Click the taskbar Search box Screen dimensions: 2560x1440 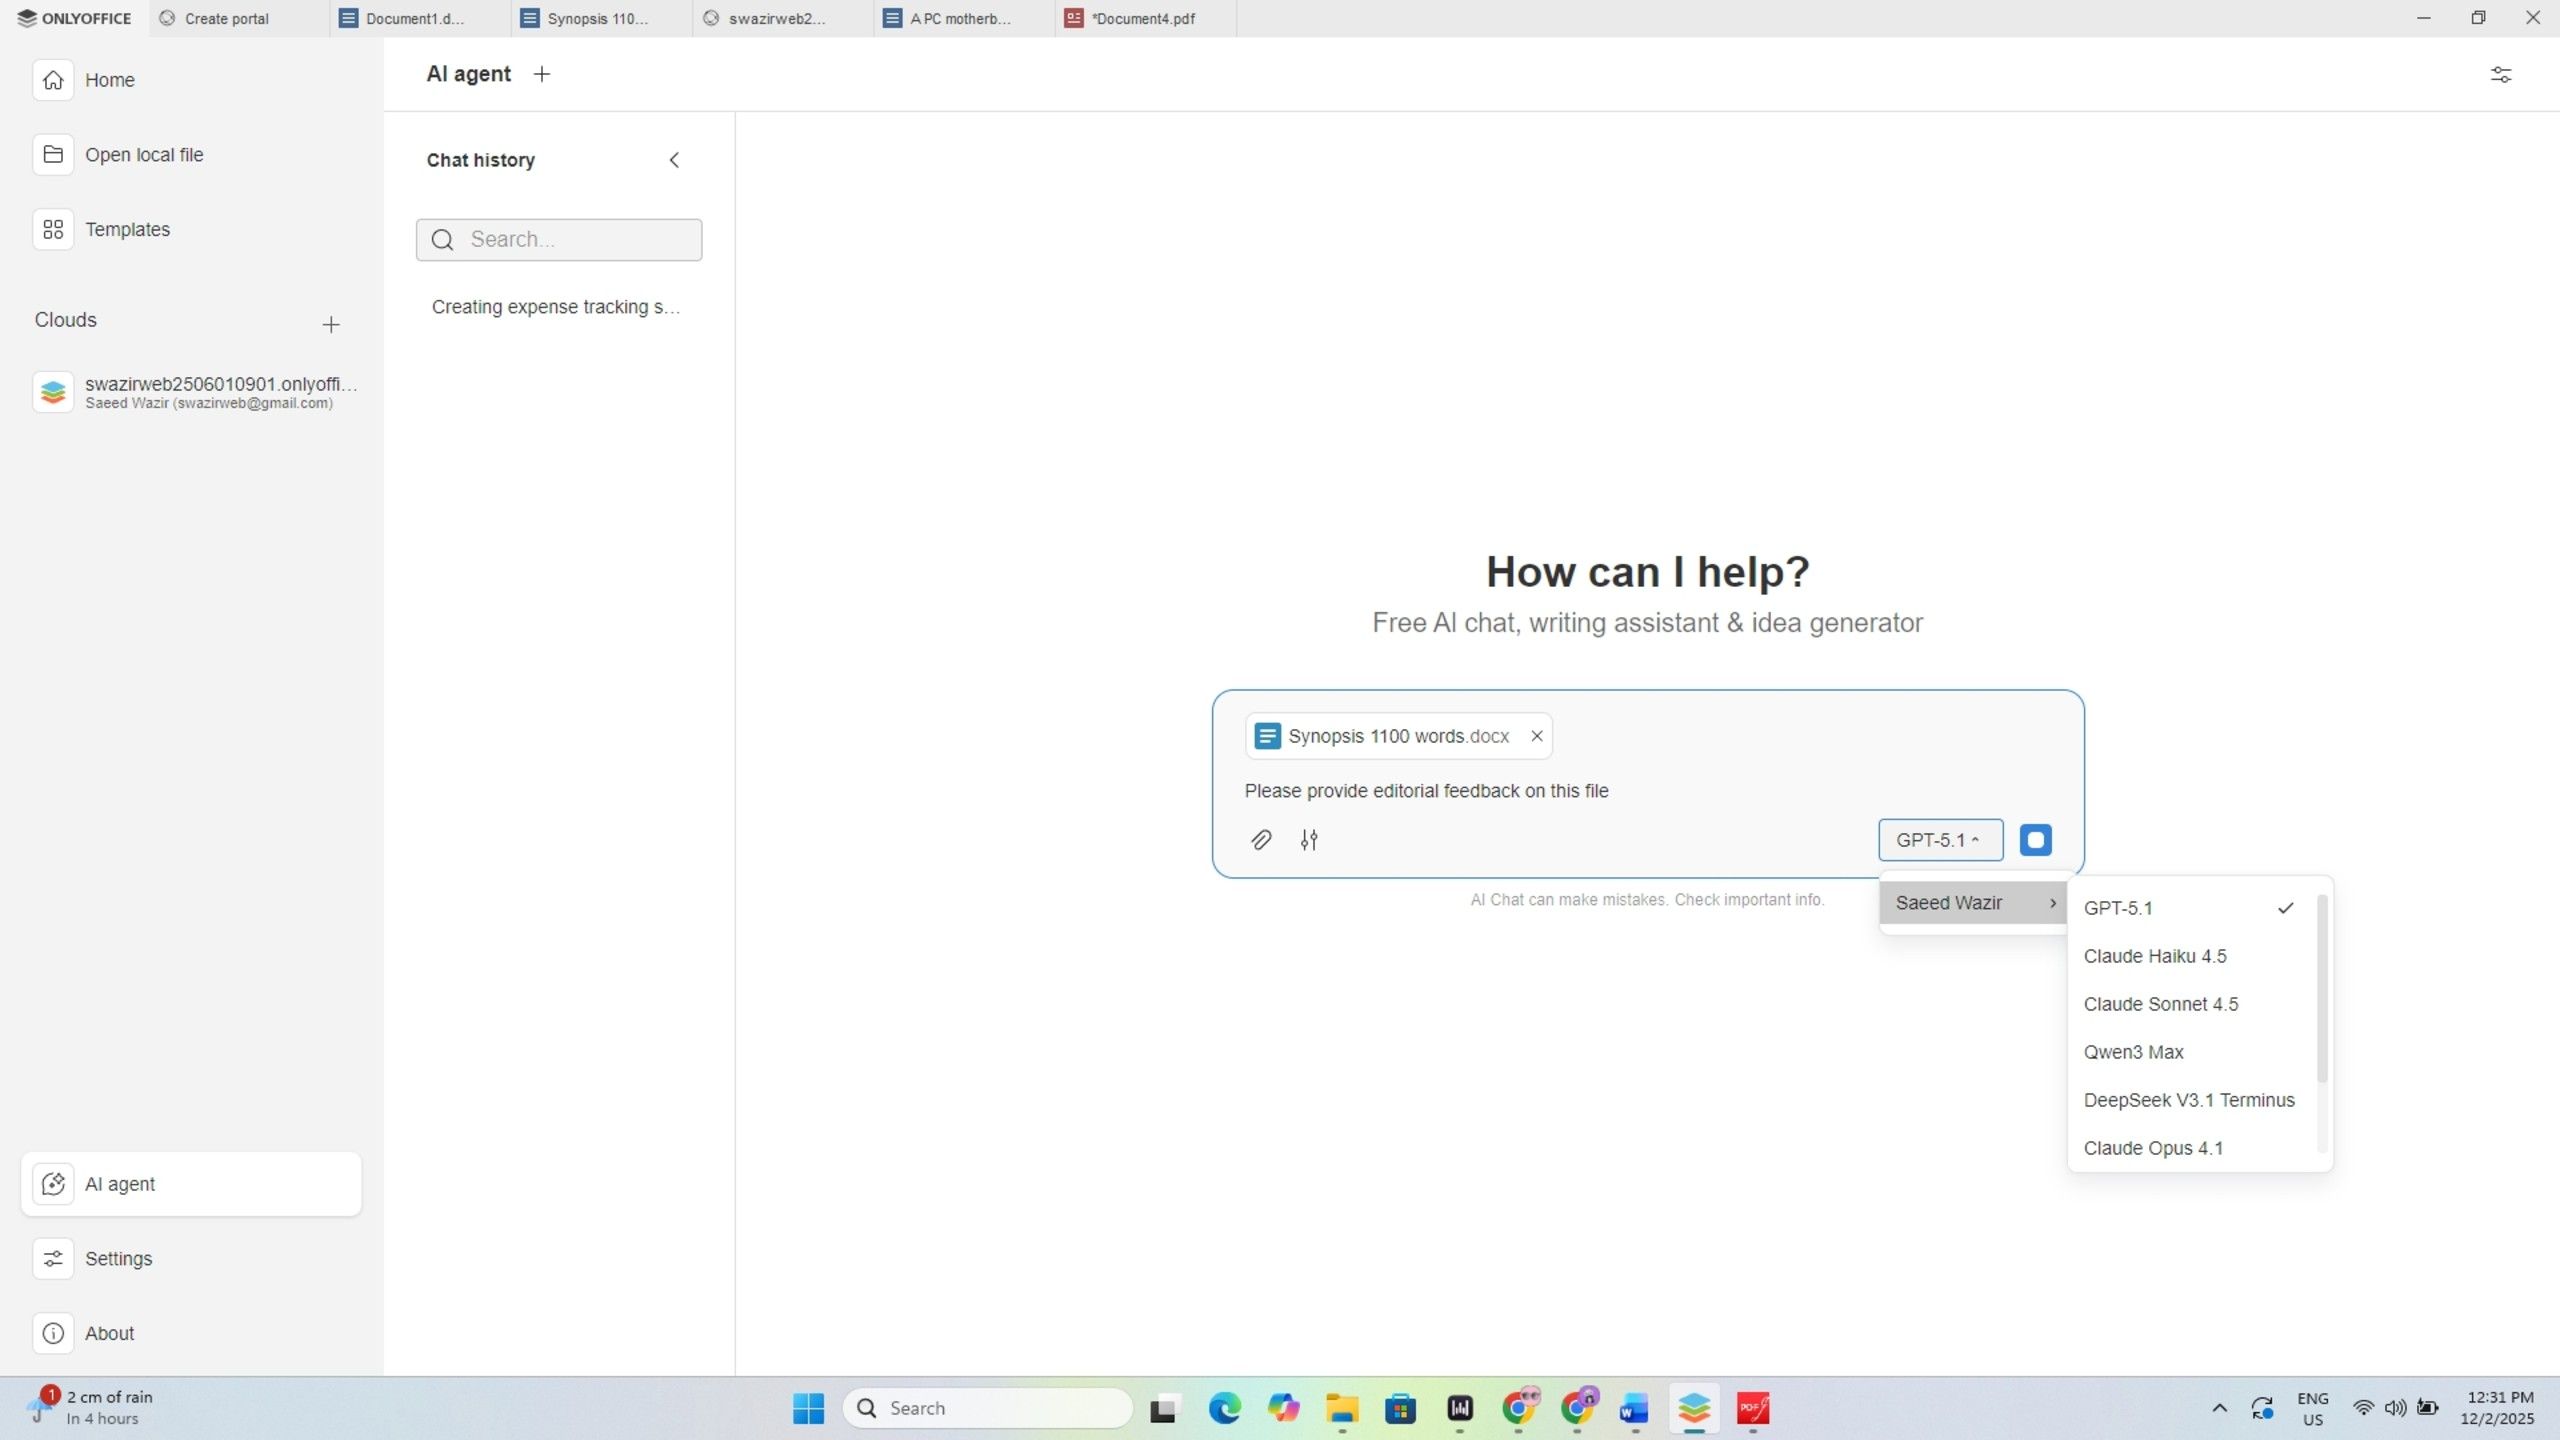coord(988,1408)
